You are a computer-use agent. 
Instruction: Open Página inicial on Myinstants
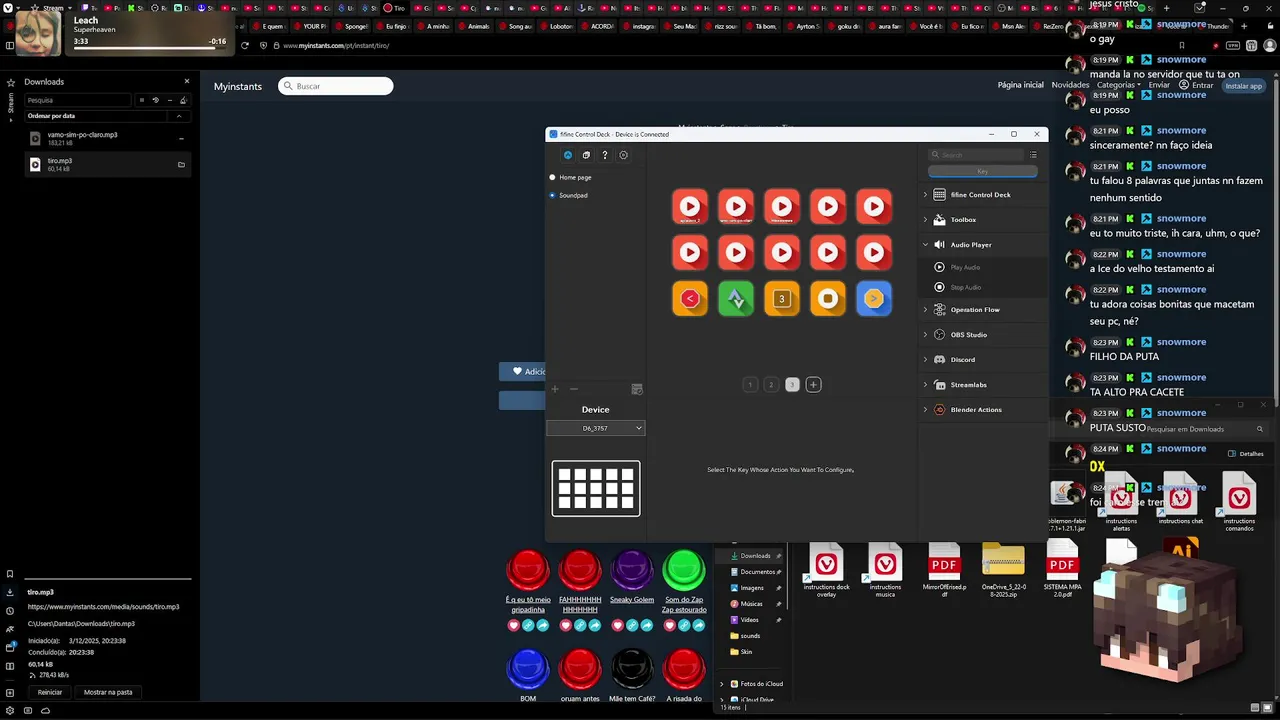1020,85
